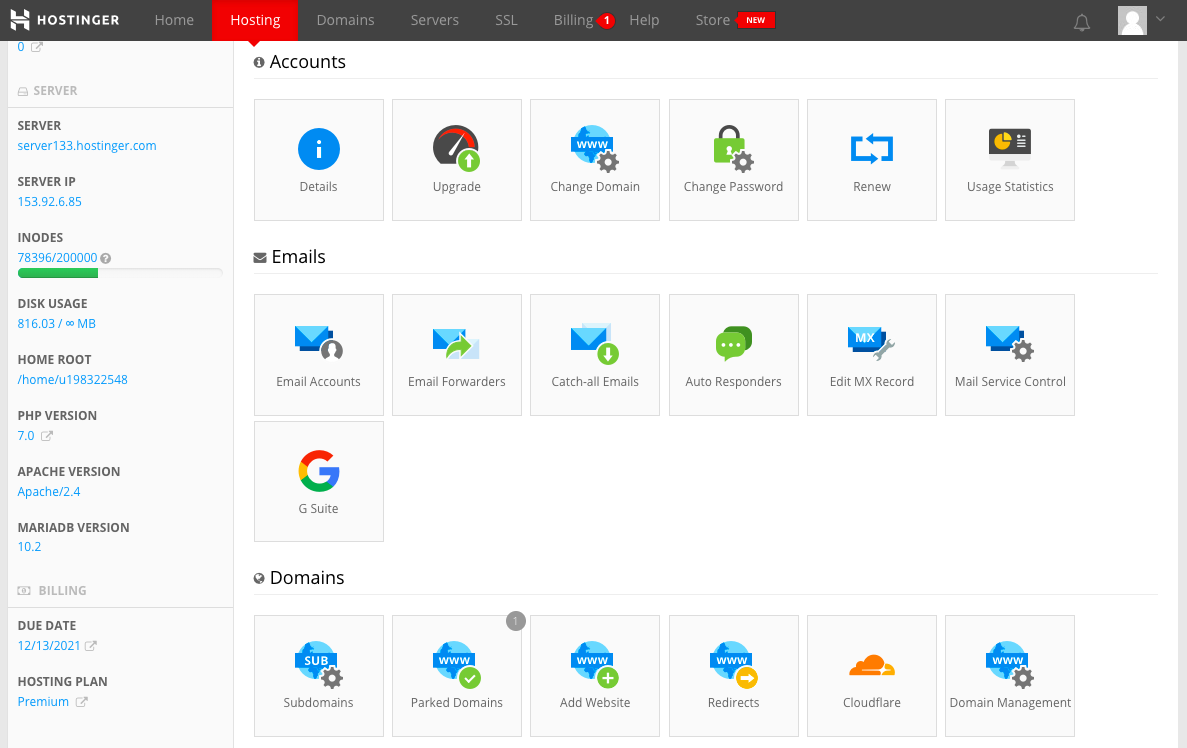Click the Upgrade speedometer icon
Screen dimensions: 1187x748
[x=456, y=148]
